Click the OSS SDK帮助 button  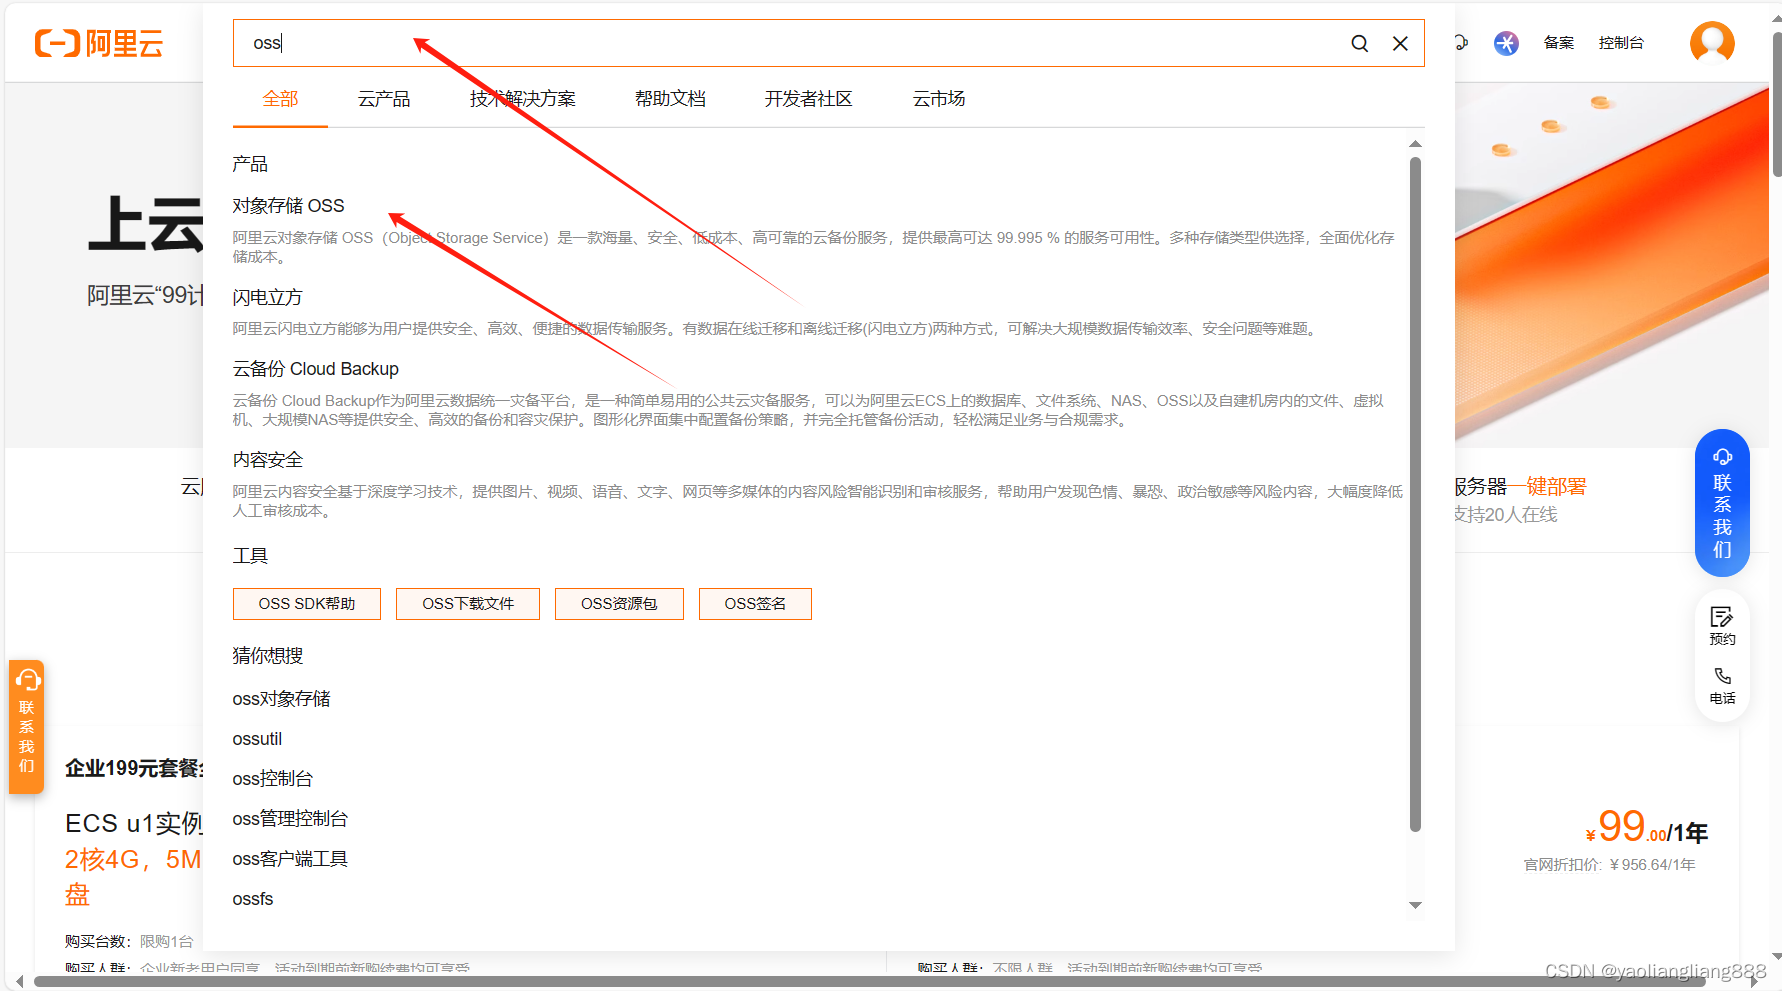pos(307,604)
